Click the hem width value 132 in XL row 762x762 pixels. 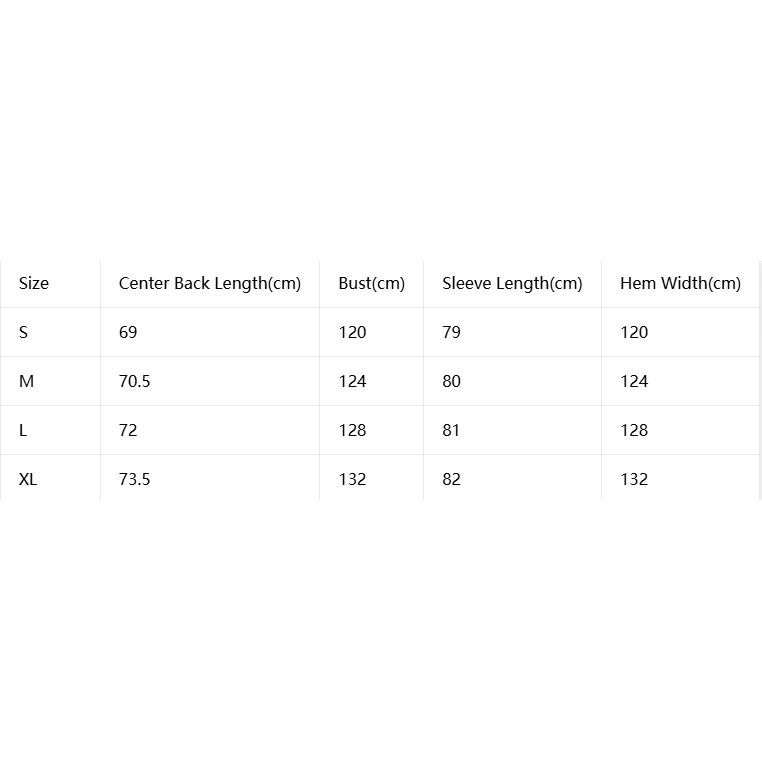click(634, 480)
